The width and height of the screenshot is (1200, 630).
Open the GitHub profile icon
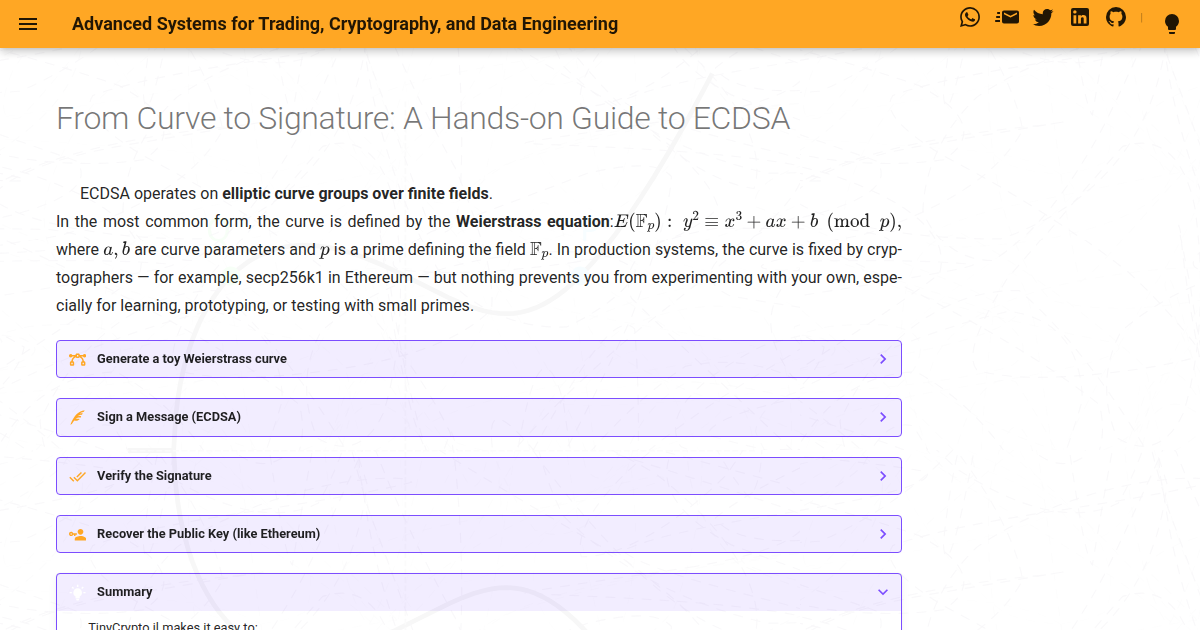click(1116, 17)
